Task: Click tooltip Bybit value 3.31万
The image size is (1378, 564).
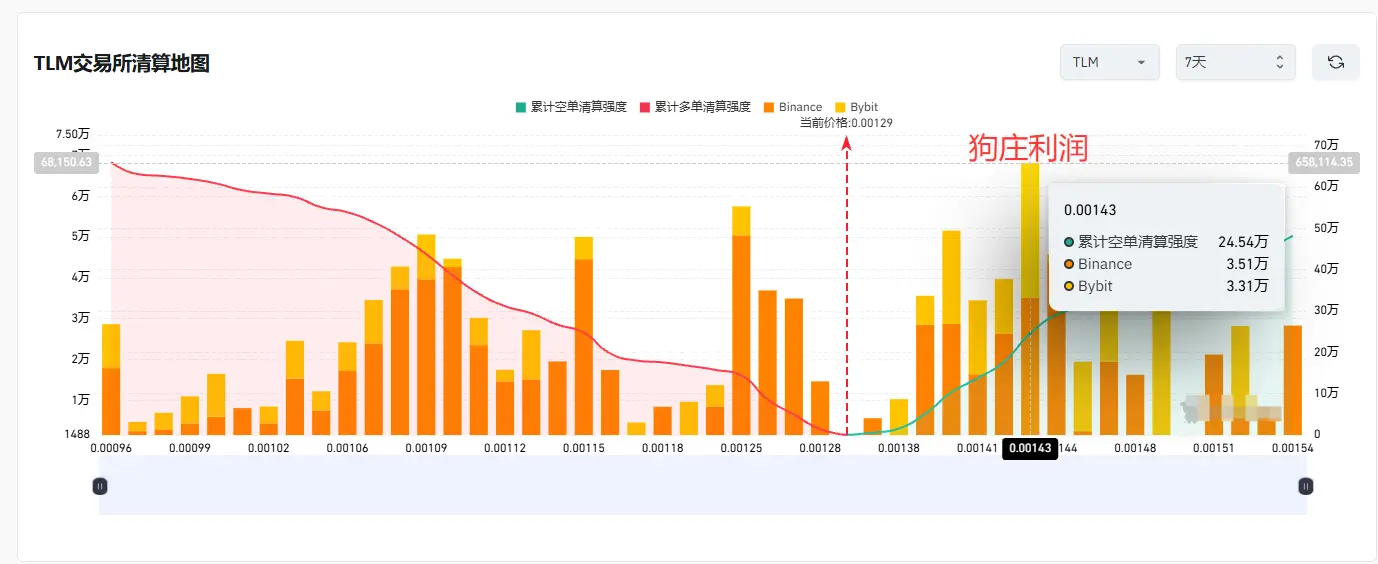Action: click(1249, 286)
